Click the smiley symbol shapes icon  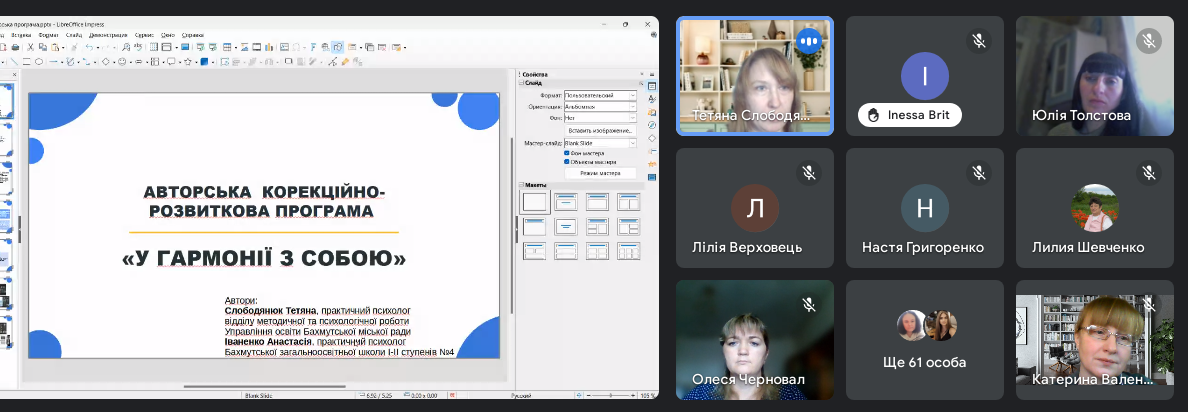(x=122, y=61)
